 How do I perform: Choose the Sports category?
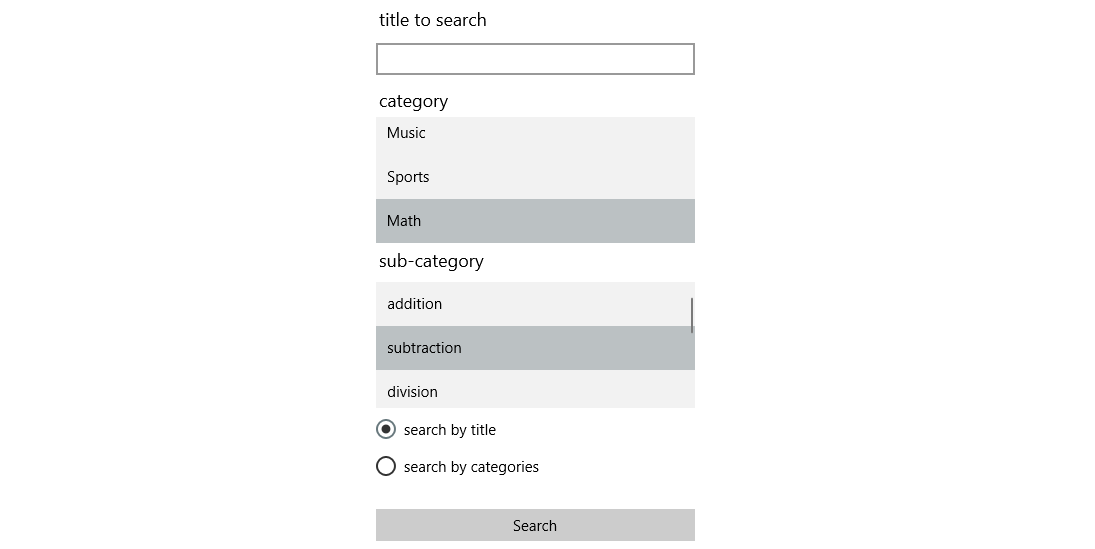(535, 177)
